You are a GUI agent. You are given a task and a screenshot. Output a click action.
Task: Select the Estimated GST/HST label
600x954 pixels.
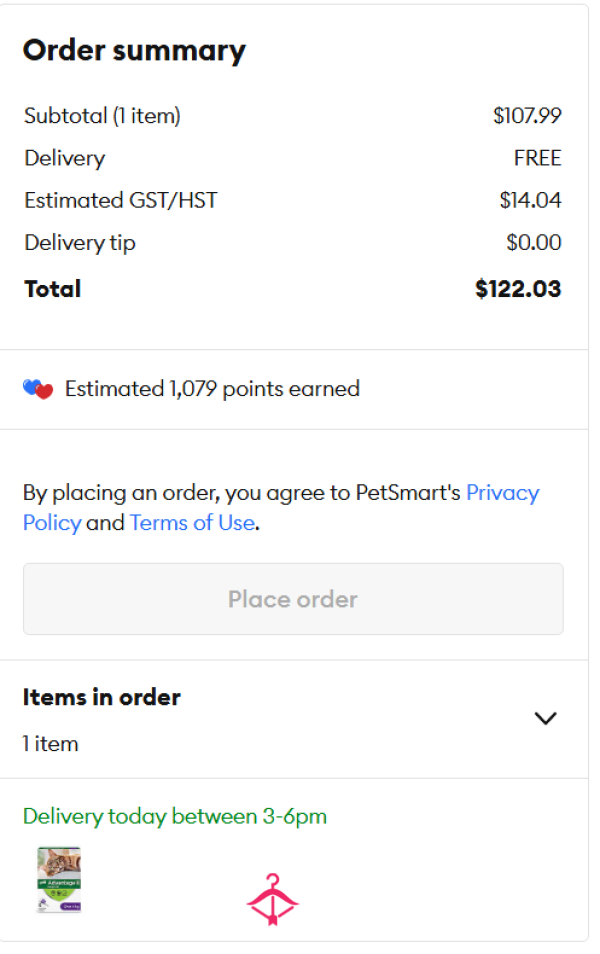[120, 200]
